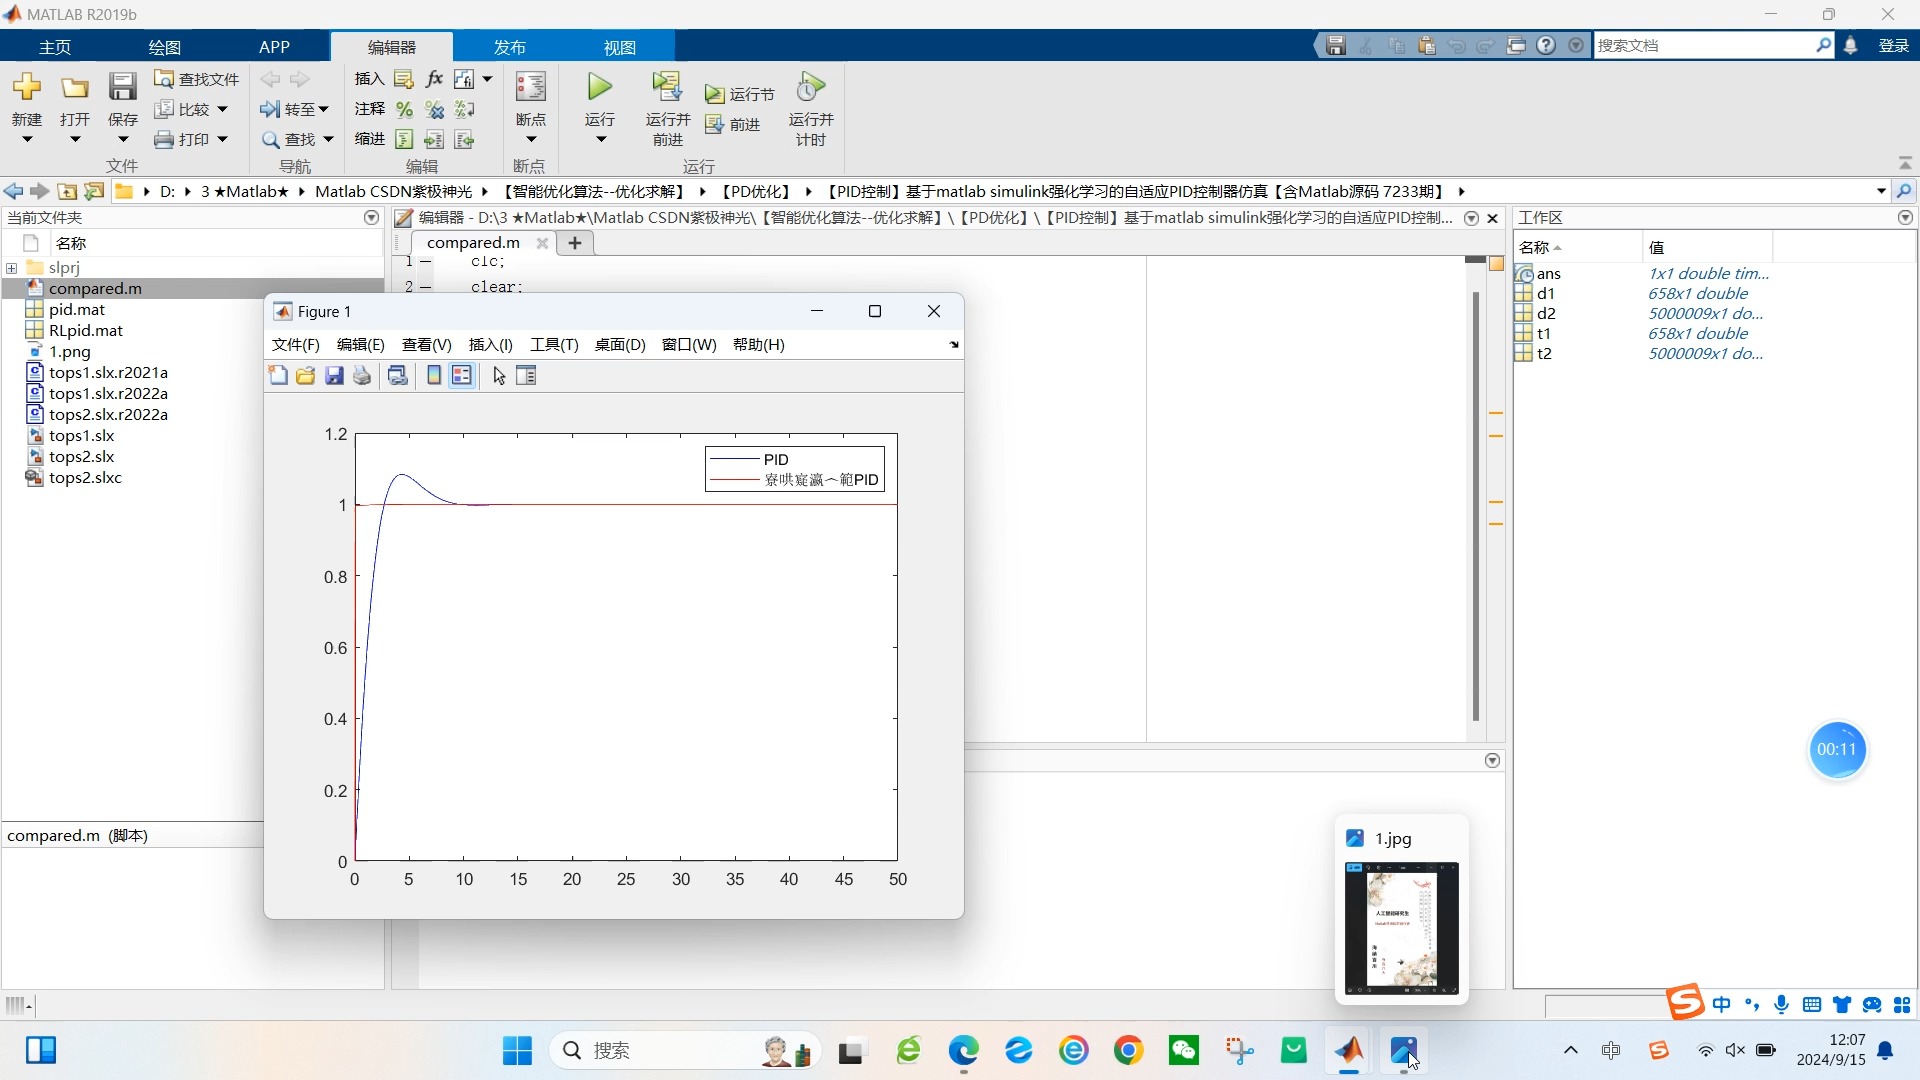Open the 工具(T) menu in Figure 1
This screenshot has height=1080, width=1920.
click(554, 345)
